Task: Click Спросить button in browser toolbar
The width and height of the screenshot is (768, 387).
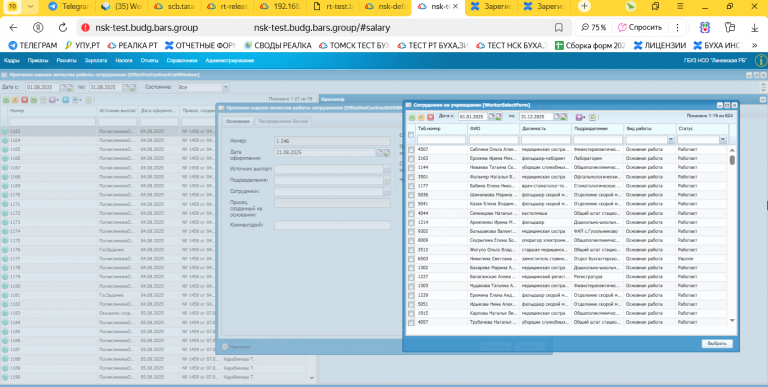Action: point(640,27)
